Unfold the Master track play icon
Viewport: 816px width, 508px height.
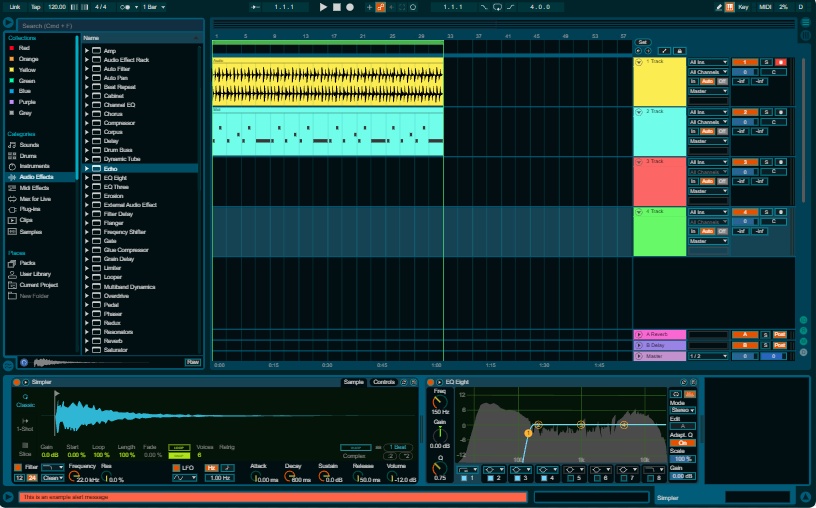(639, 356)
